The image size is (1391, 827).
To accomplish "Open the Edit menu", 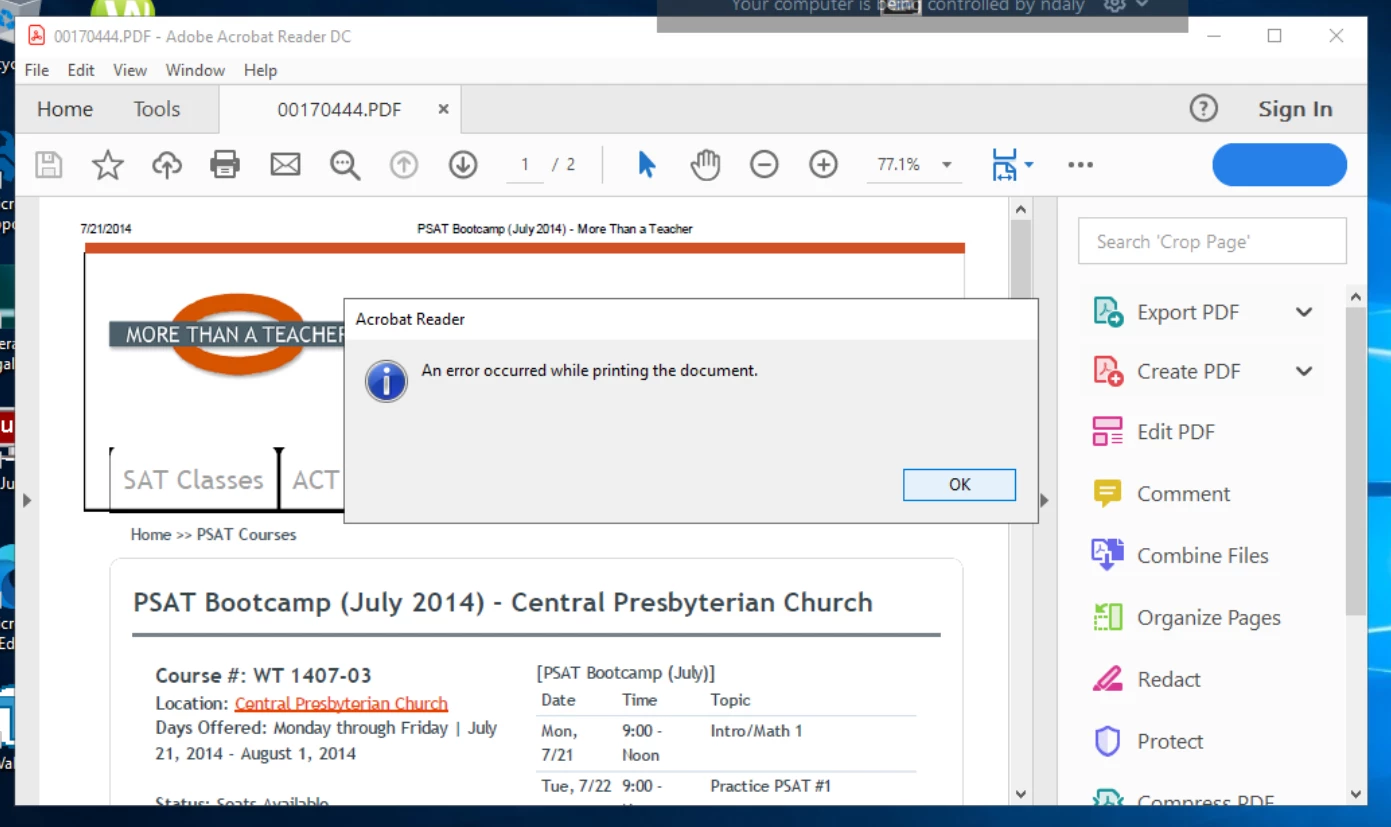I will click(x=81, y=70).
